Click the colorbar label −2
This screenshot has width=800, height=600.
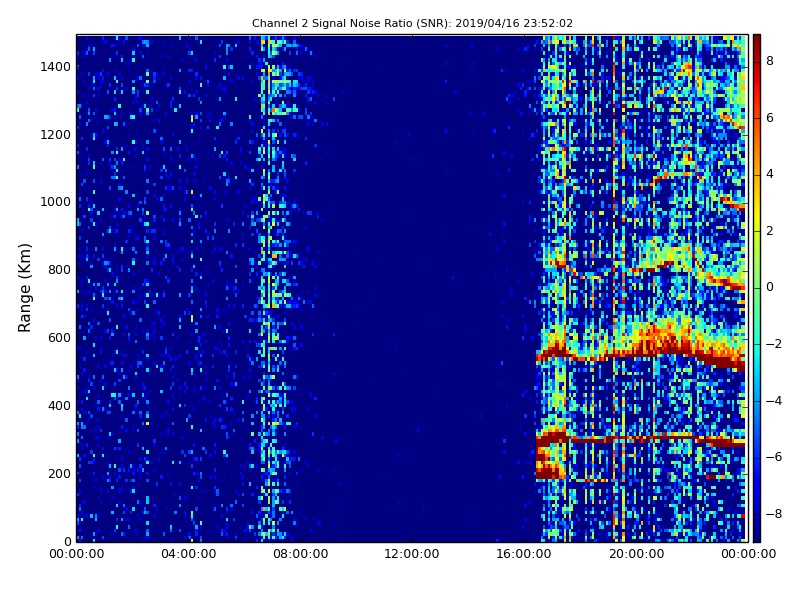click(x=774, y=344)
